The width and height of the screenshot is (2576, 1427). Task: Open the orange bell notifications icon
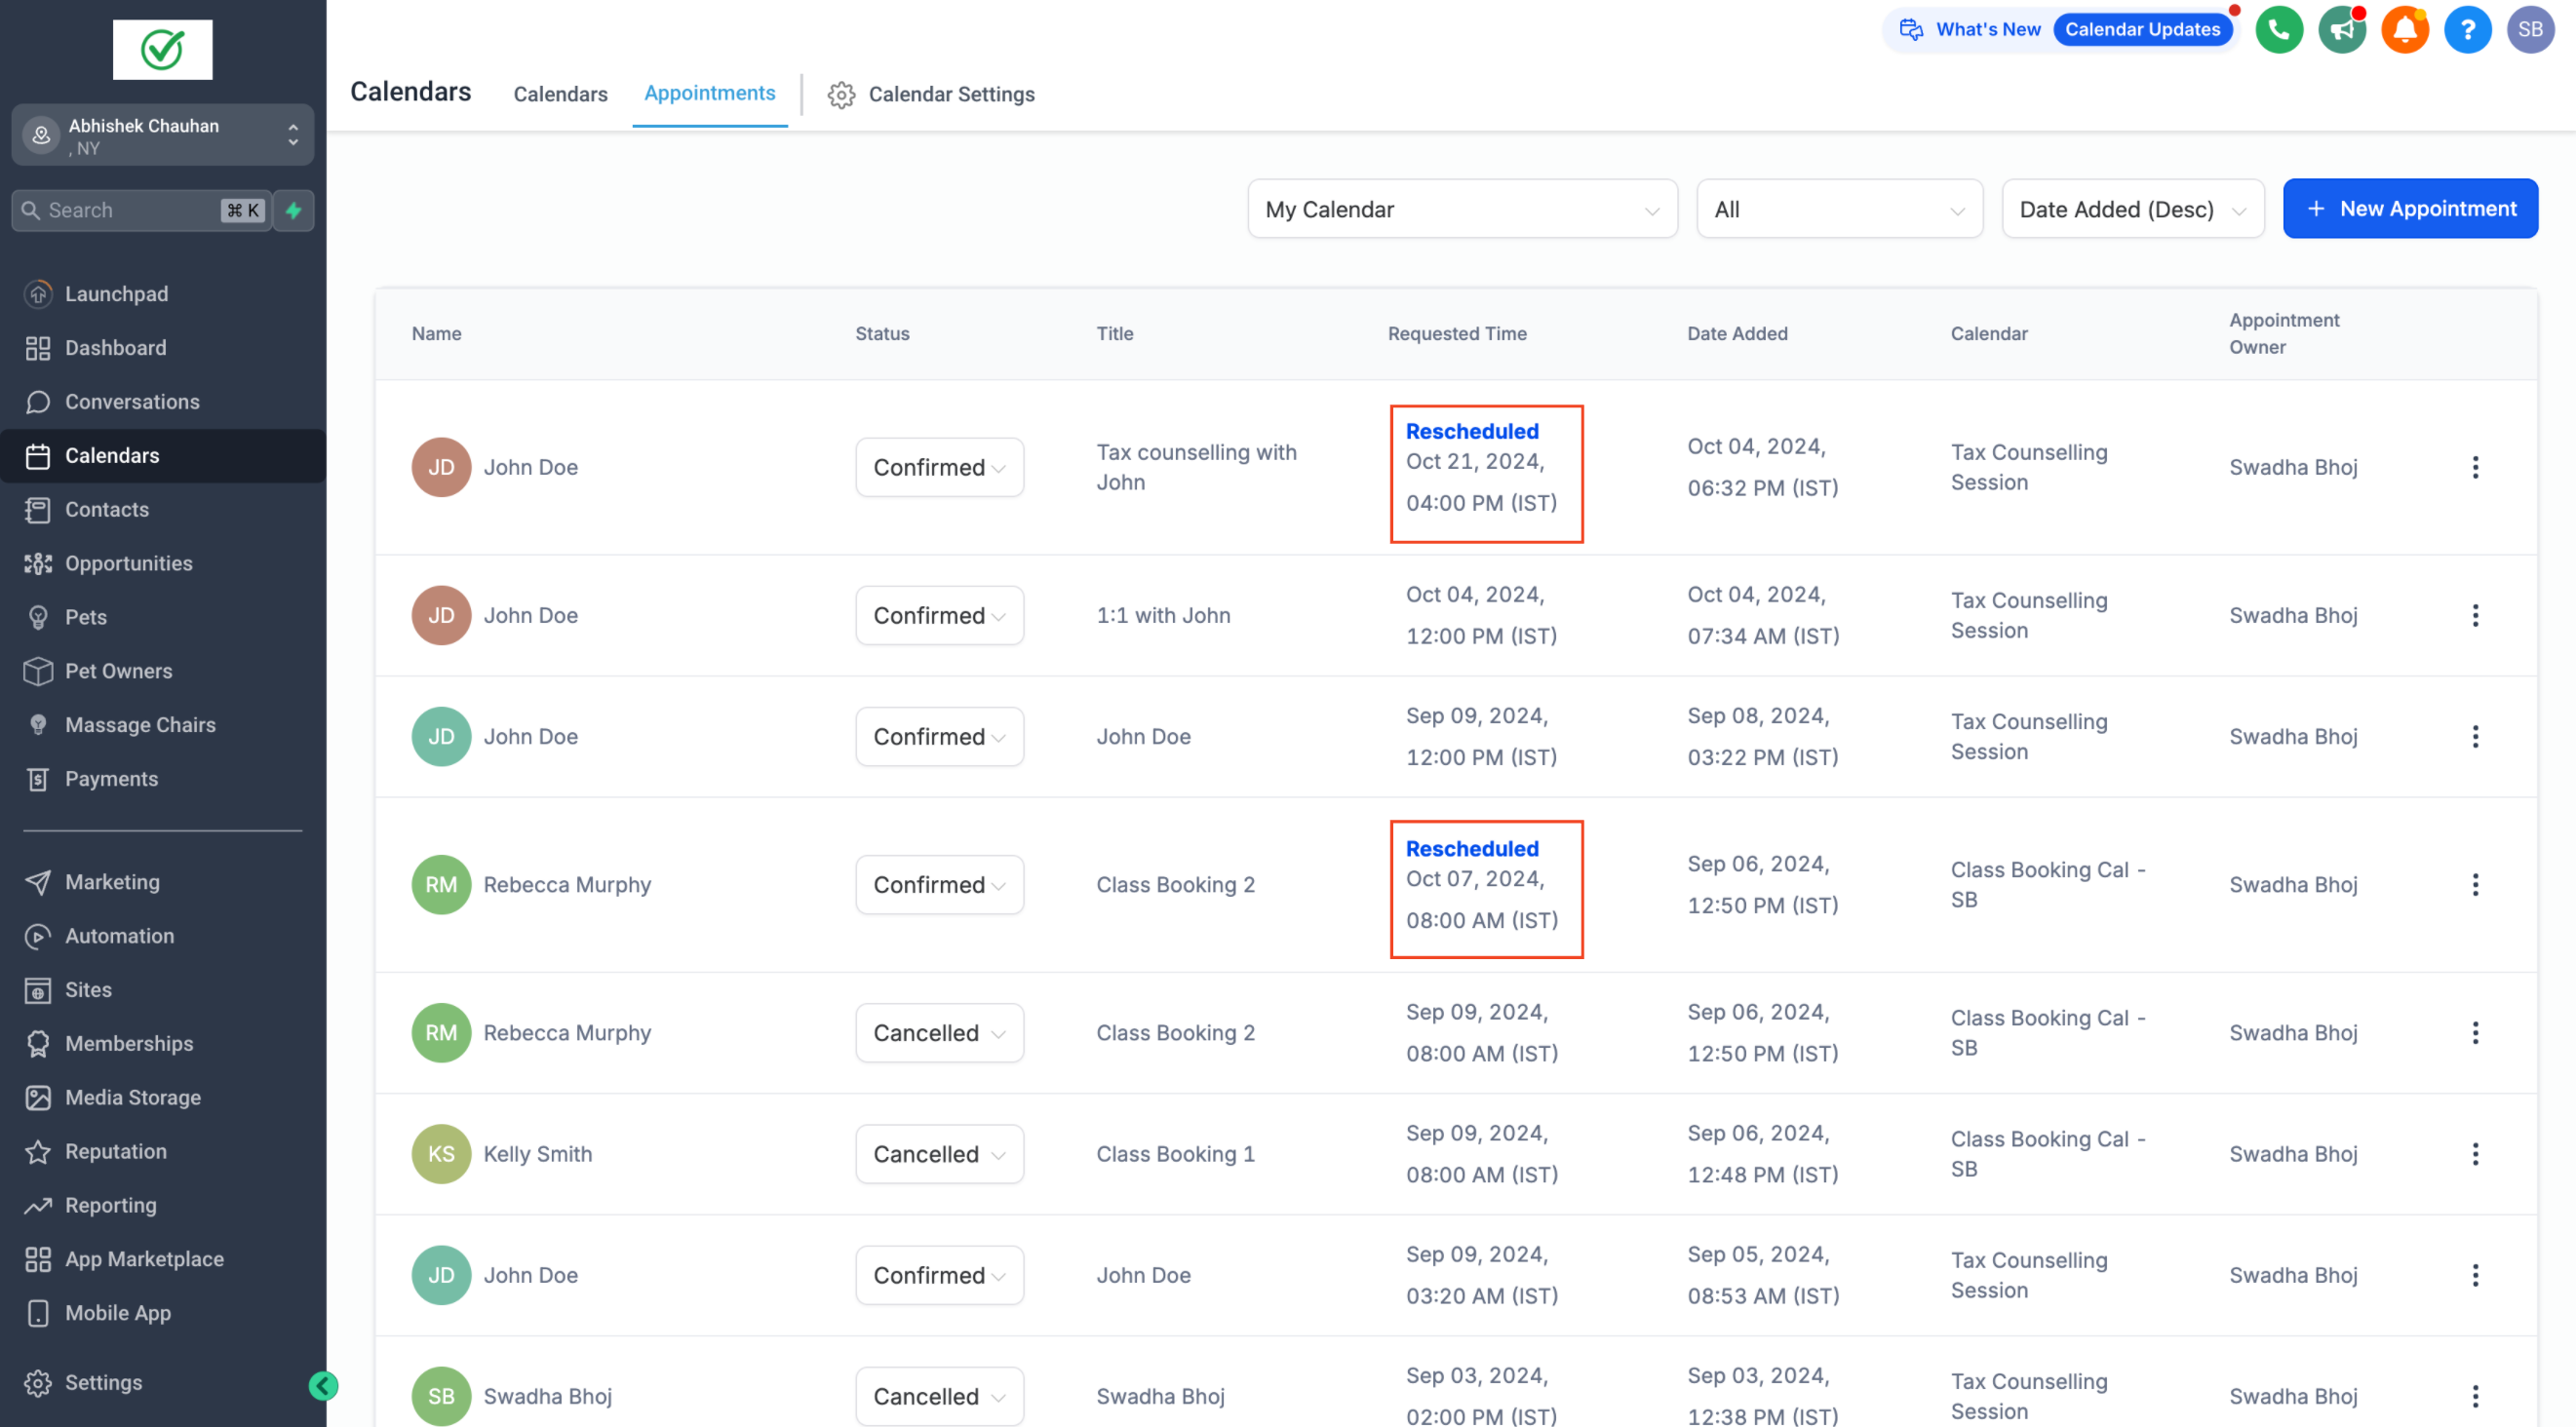coord(2405,30)
